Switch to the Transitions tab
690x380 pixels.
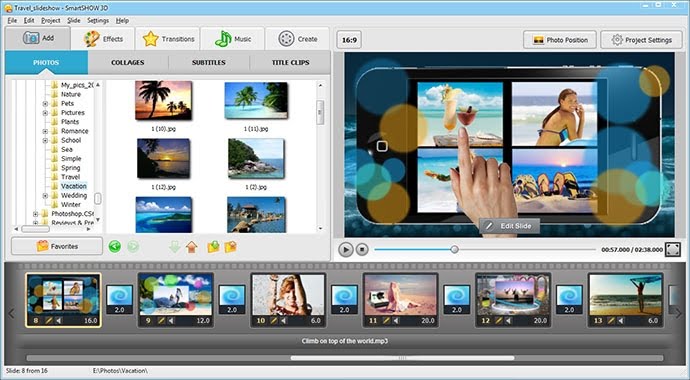(x=168, y=39)
